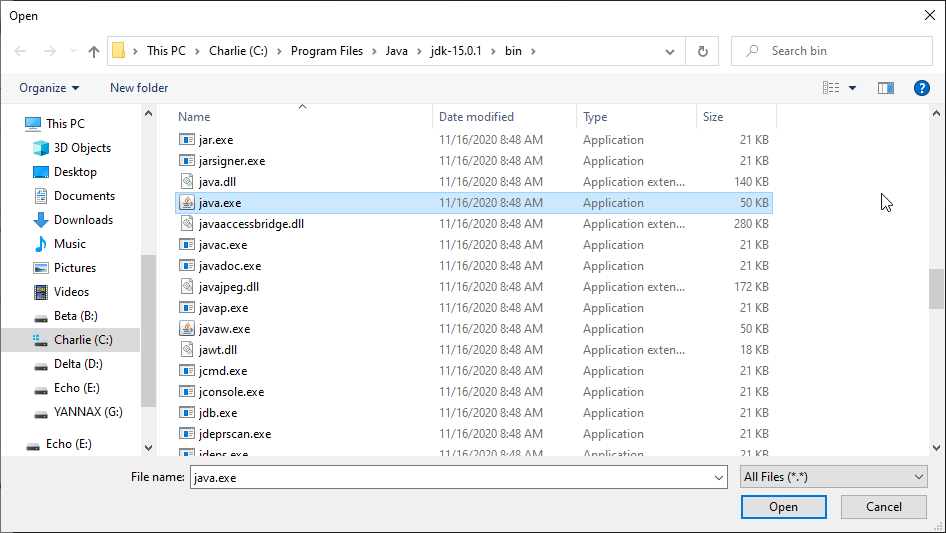Select the javadoc.exe file icon
Image resolution: width=946 pixels, height=533 pixels.
(187, 266)
